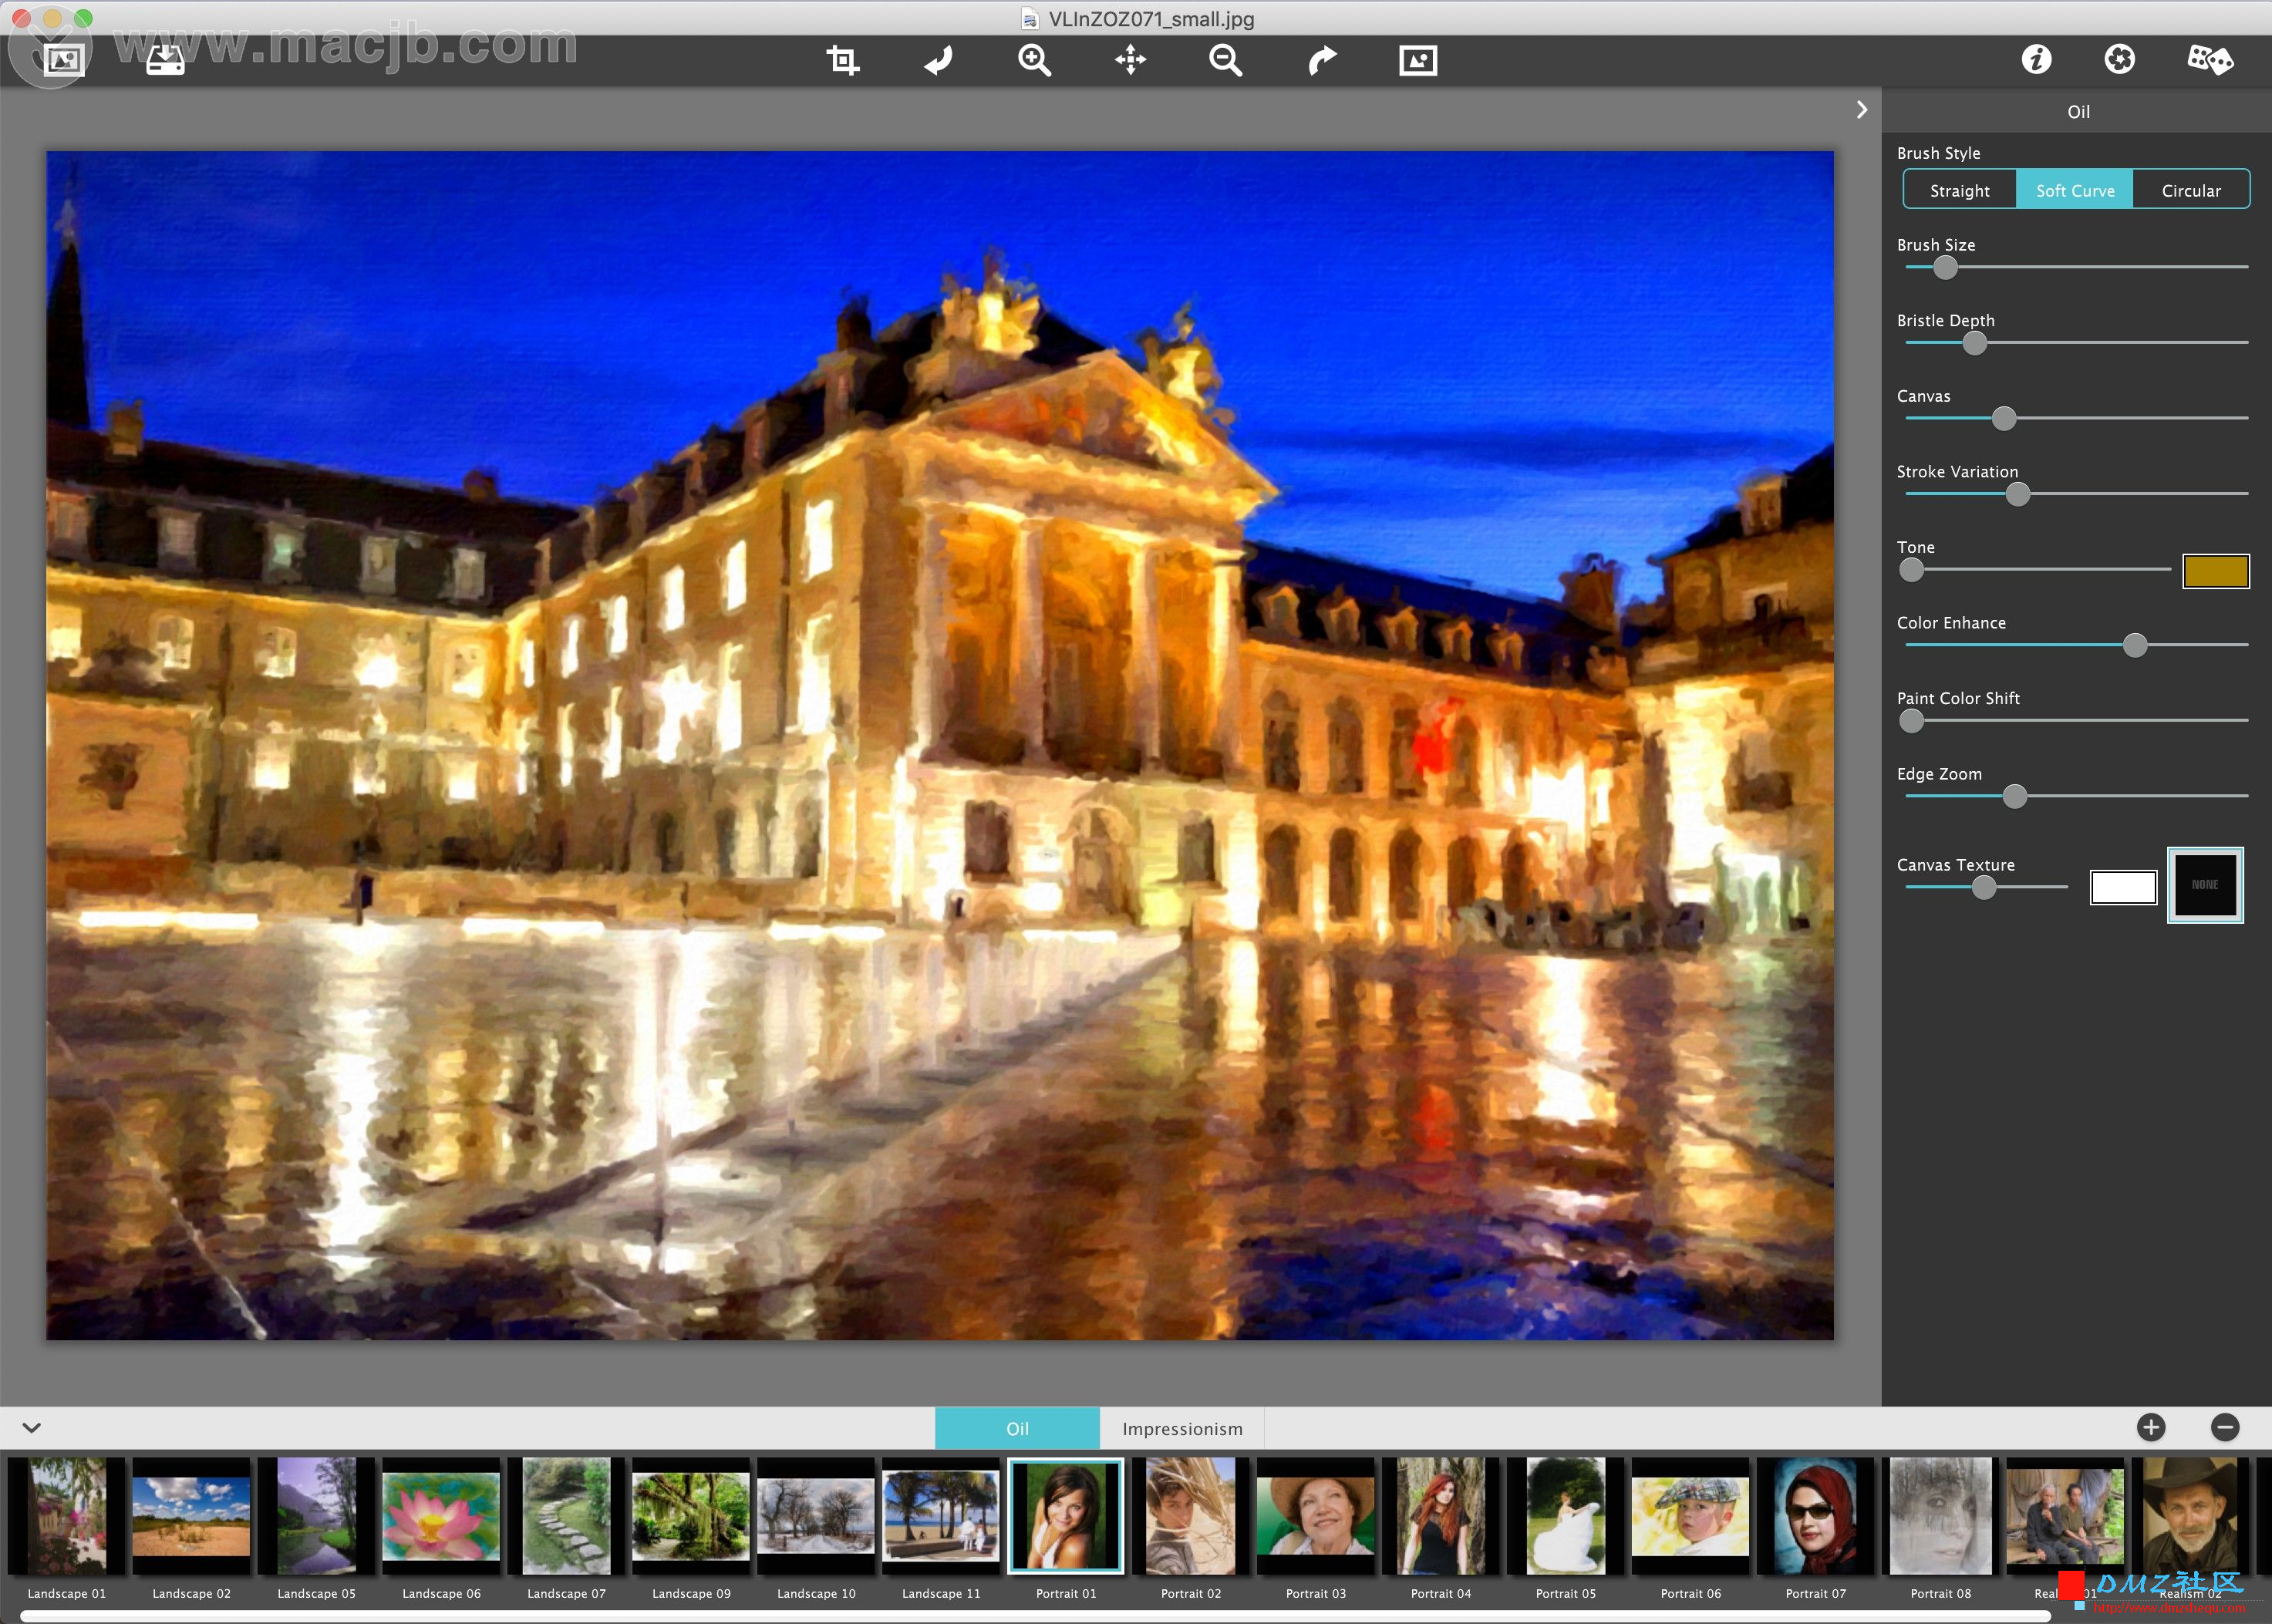Image resolution: width=2272 pixels, height=1624 pixels.
Task: Click the VLInZOZ071_small.jpg window title
Action: 1151,19
